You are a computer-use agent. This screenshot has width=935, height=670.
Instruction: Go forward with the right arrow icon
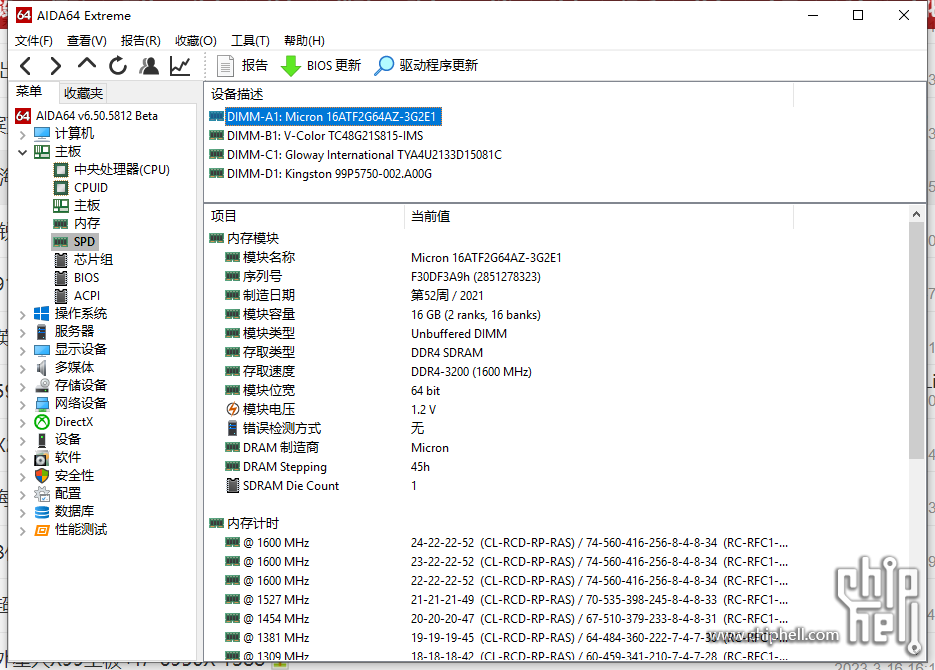(55, 66)
